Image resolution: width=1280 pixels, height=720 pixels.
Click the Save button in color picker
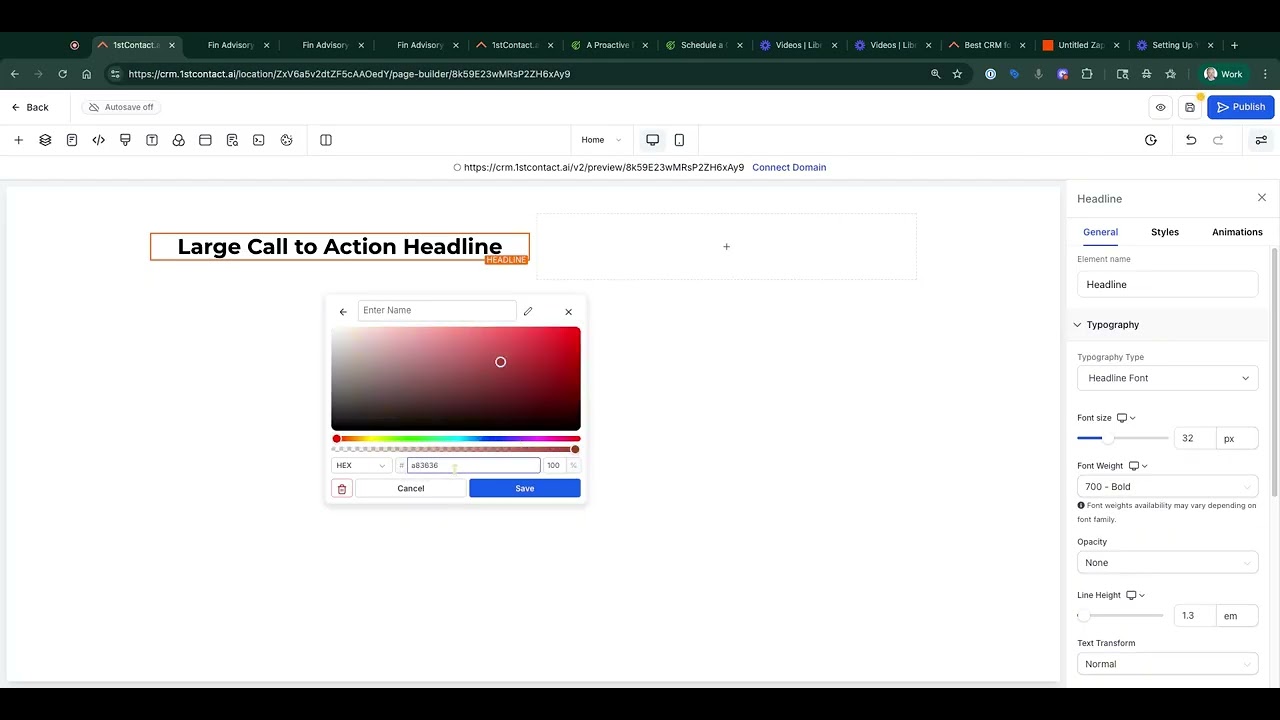click(525, 488)
